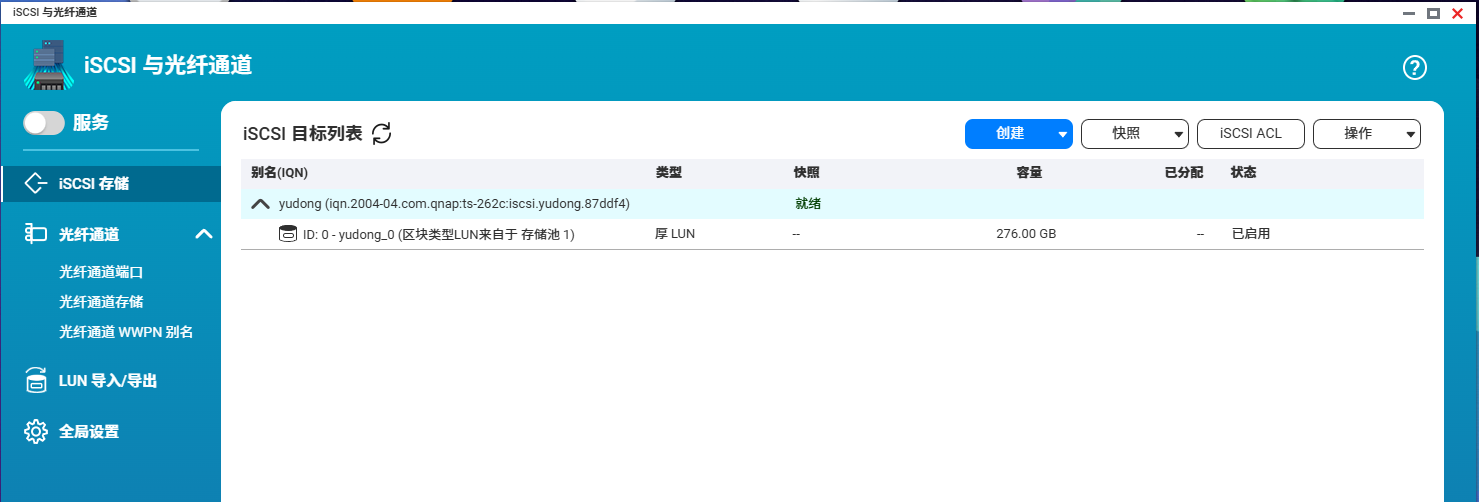1479x502 pixels.
Task: Click the iSCSI ACL button
Action: coord(1251,134)
